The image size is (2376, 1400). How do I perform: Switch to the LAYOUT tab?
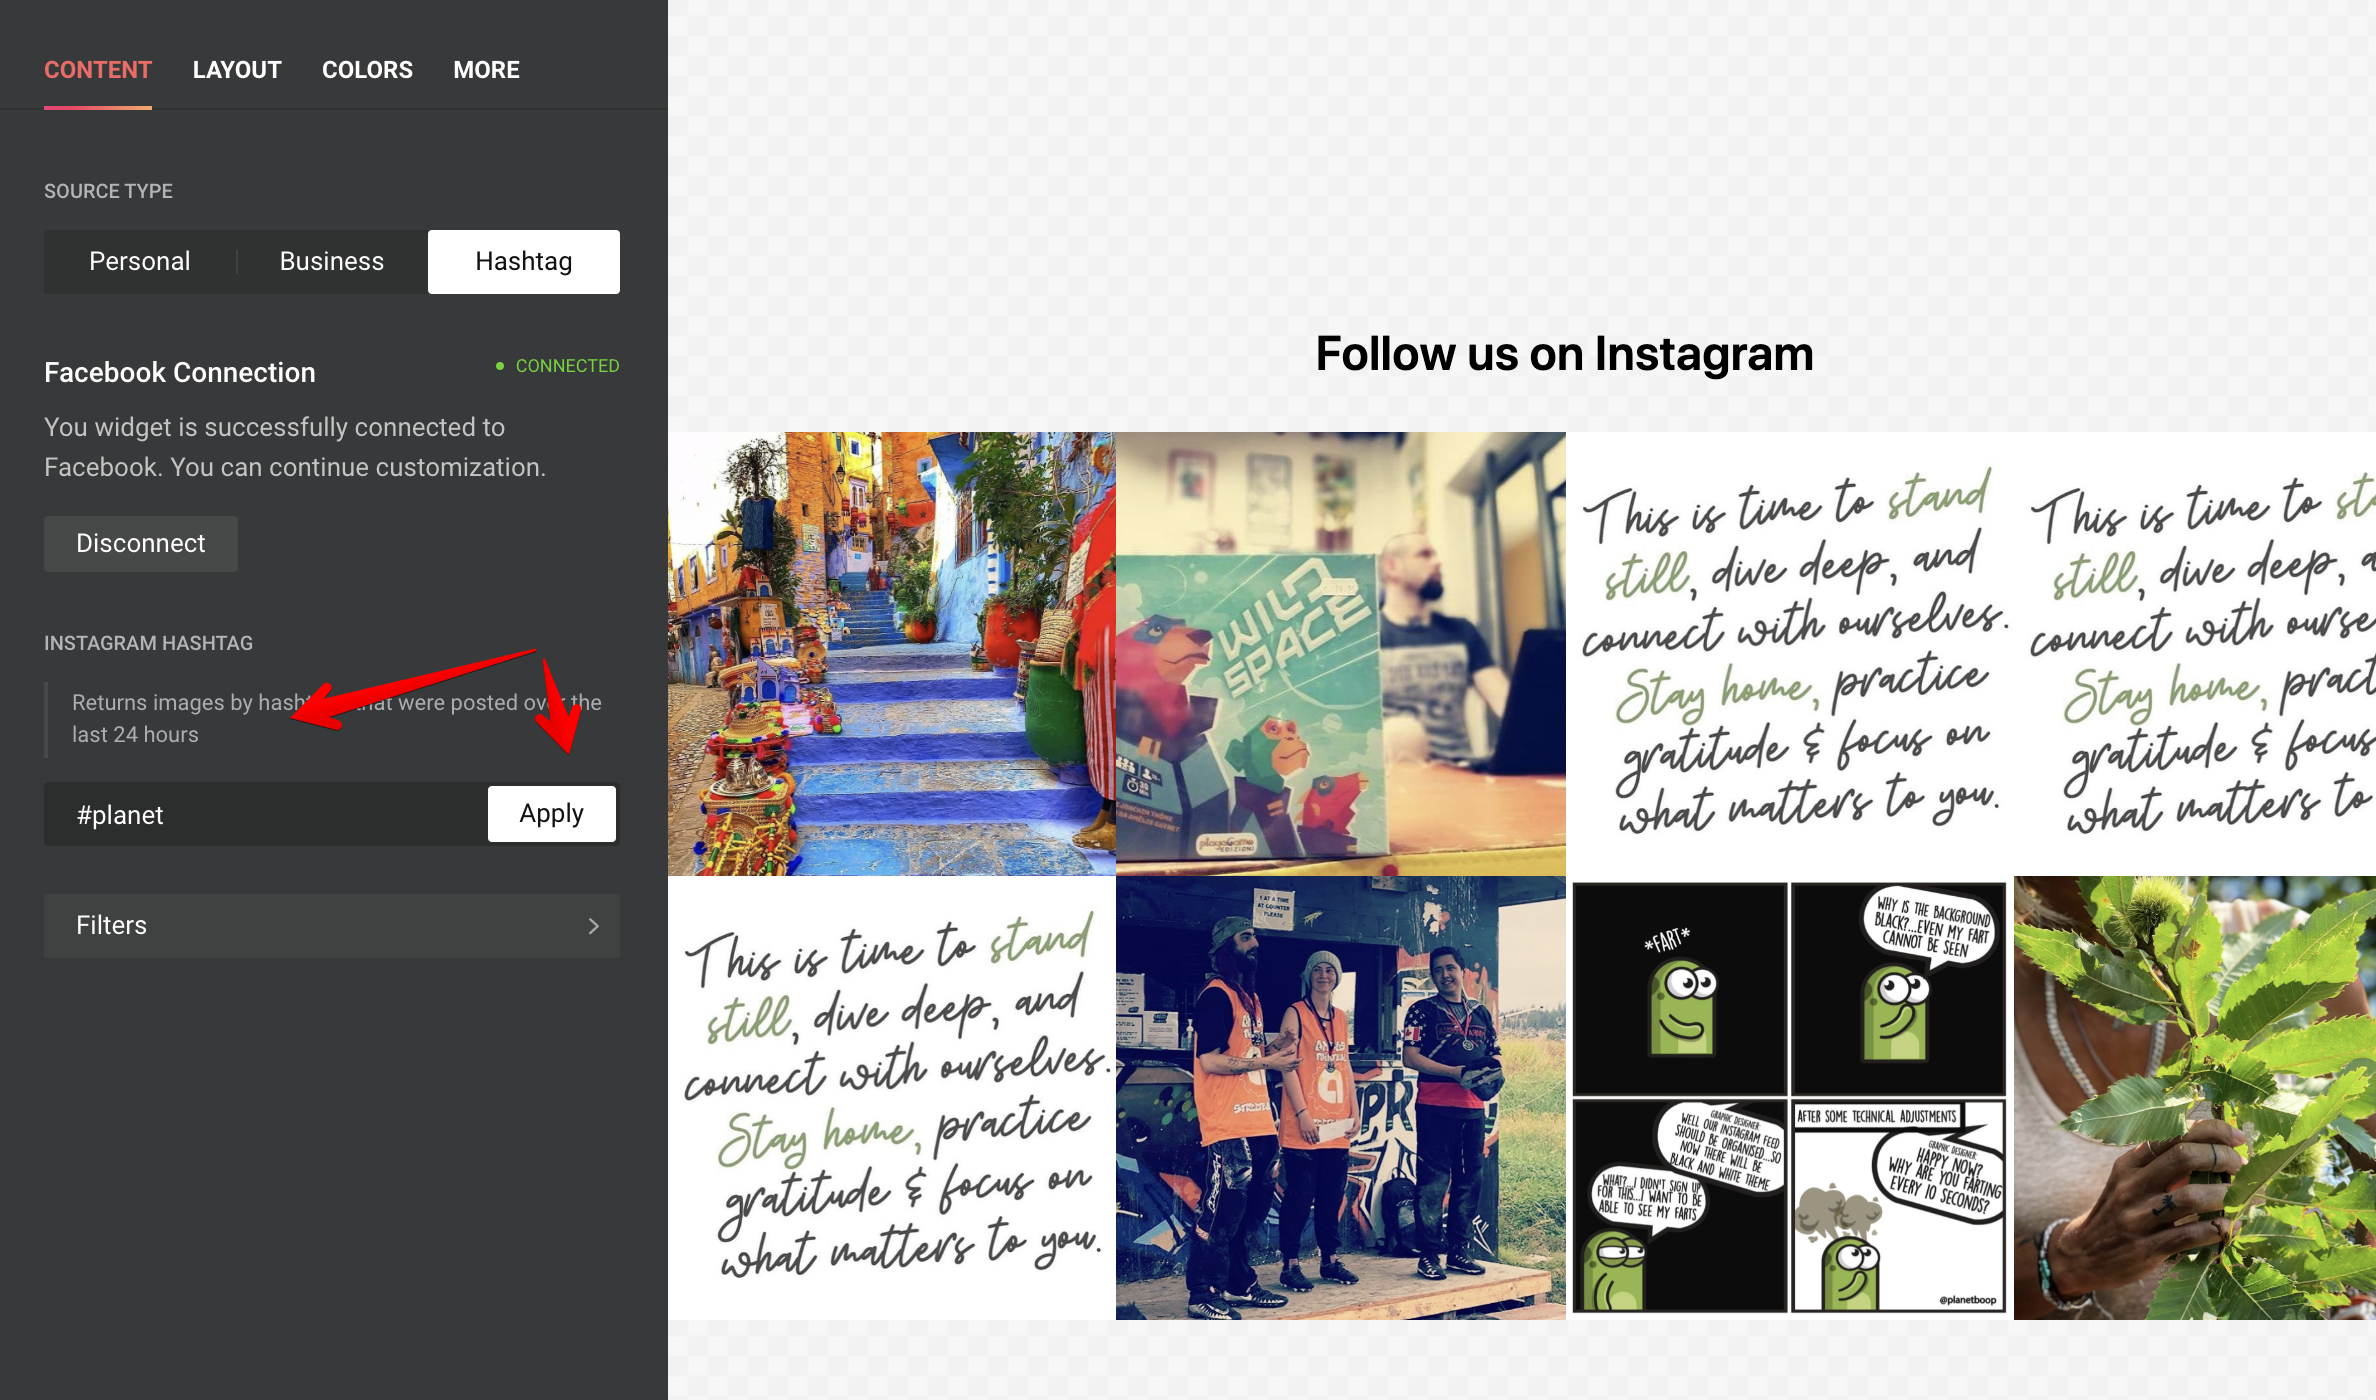237,70
